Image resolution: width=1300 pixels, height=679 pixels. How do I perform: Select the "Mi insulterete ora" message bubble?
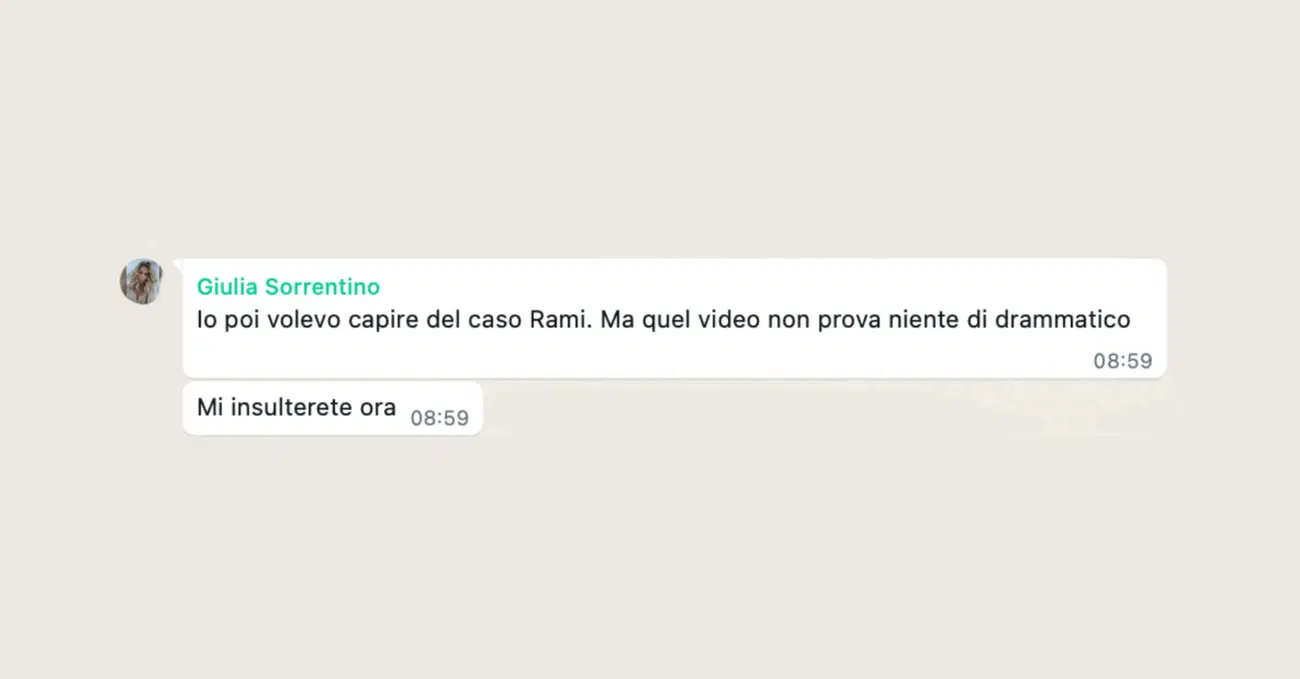pos(333,408)
